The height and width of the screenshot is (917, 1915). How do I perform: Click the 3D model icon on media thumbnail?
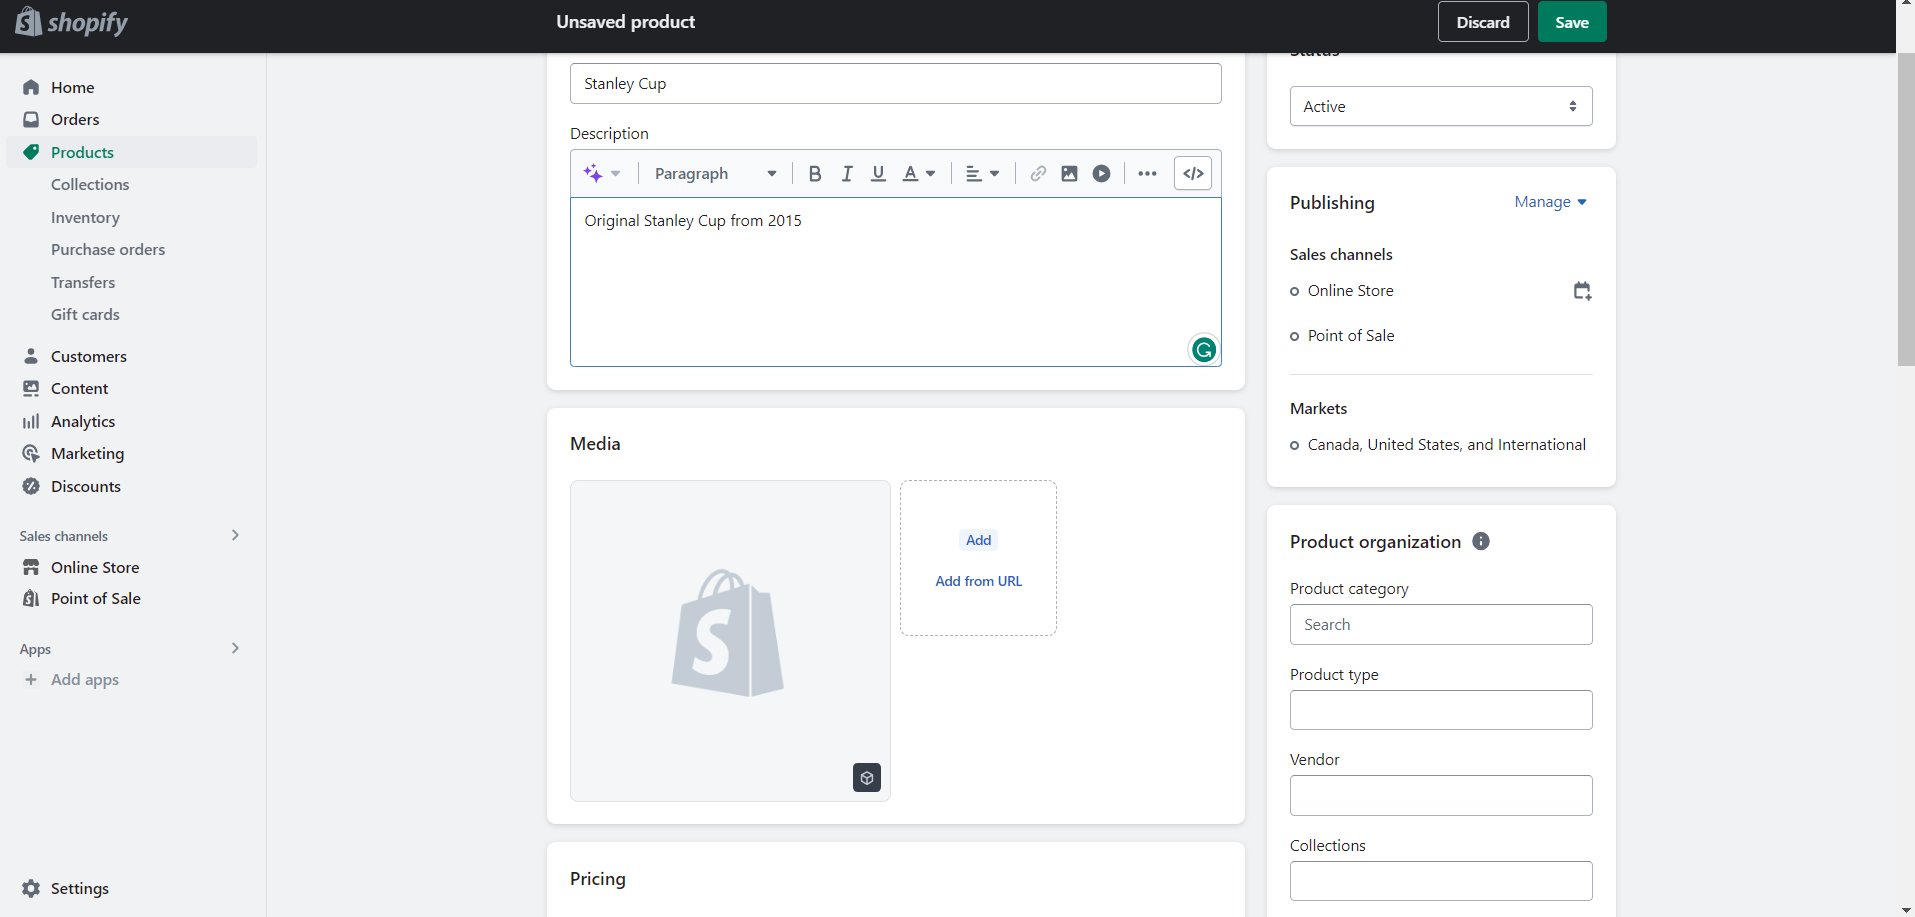pyautogui.click(x=867, y=777)
